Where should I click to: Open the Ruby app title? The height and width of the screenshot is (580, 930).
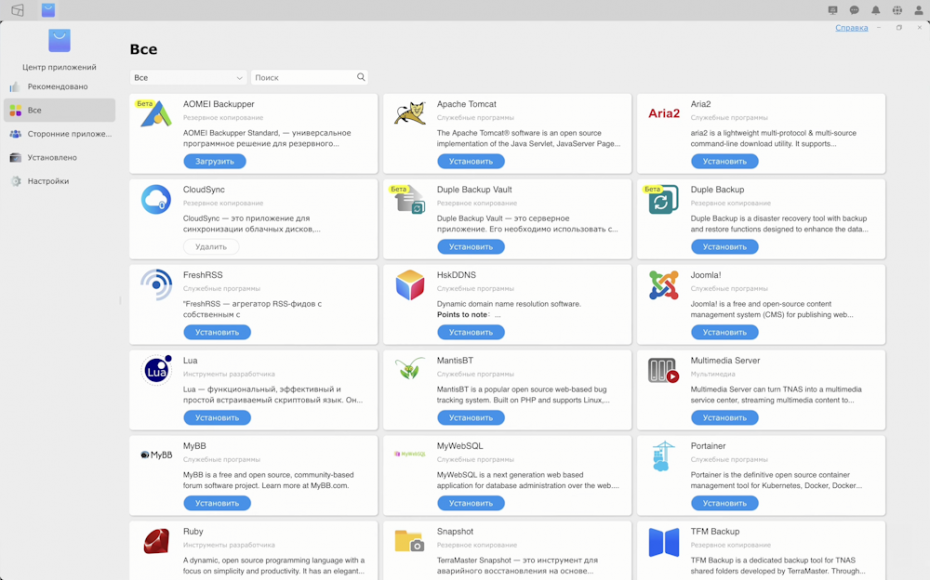(193, 531)
